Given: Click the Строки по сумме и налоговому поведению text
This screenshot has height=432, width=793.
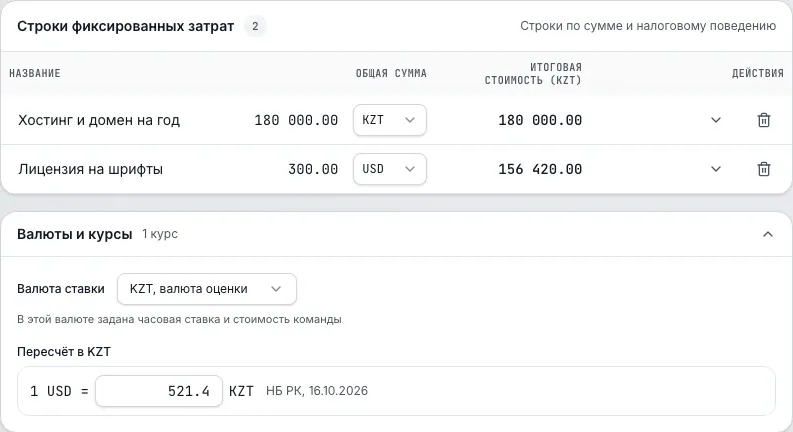Looking at the screenshot, I should tap(648, 26).
